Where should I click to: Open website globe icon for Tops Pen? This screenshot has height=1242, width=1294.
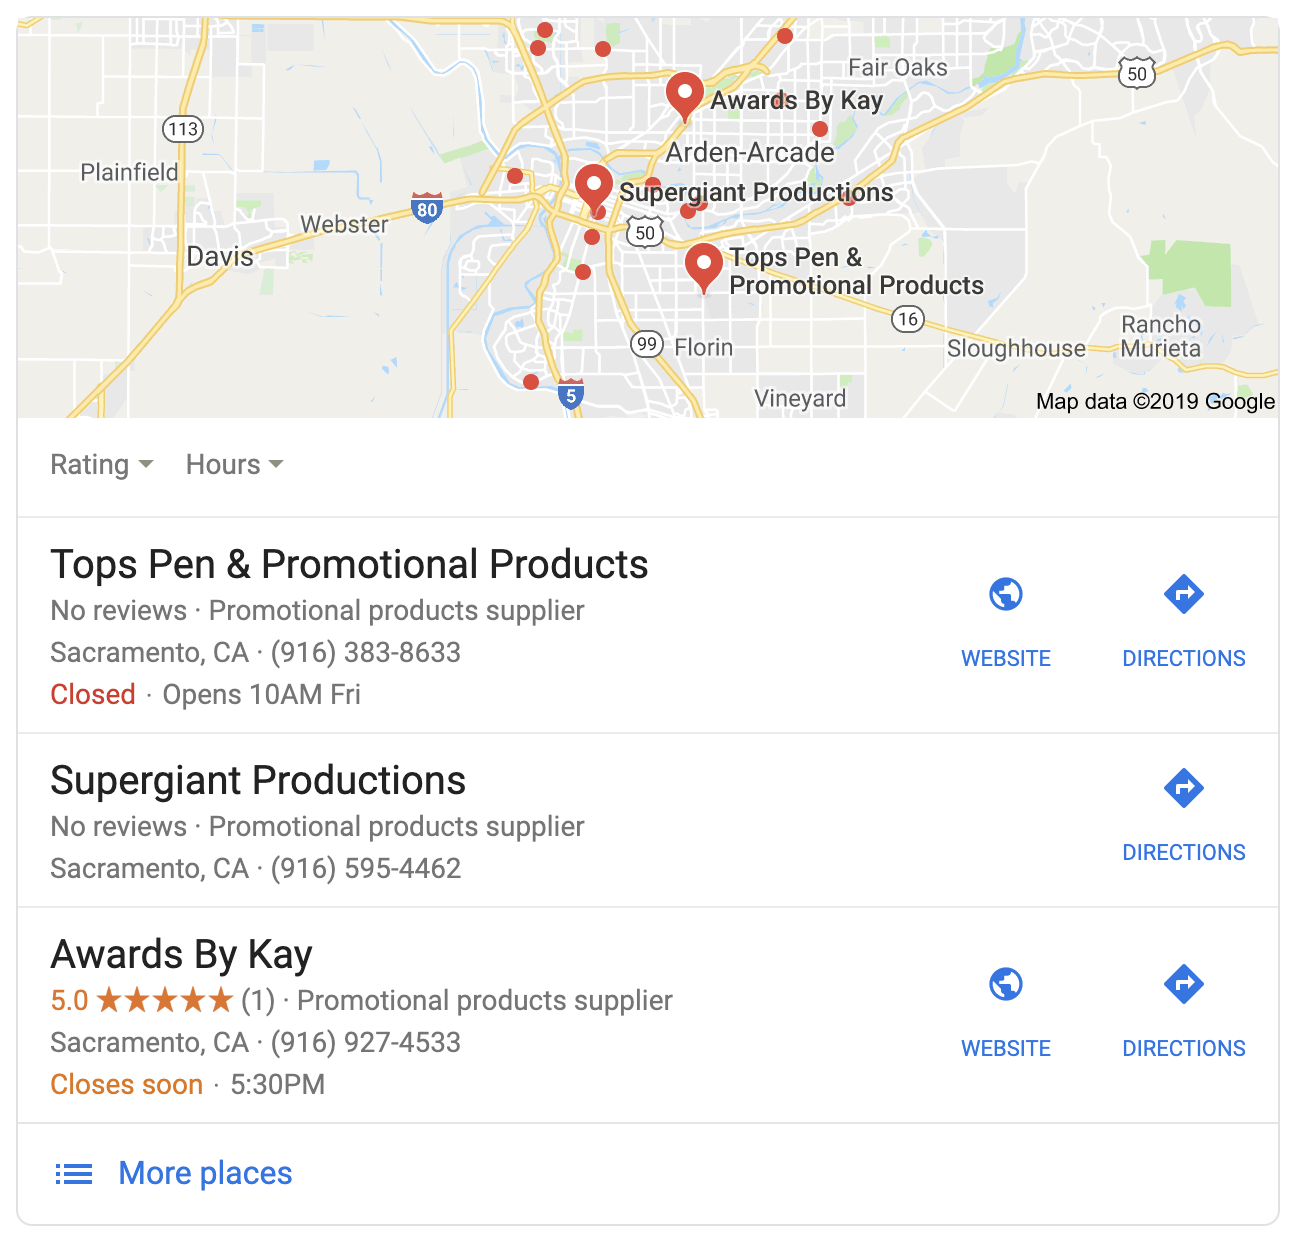click(x=1006, y=594)
